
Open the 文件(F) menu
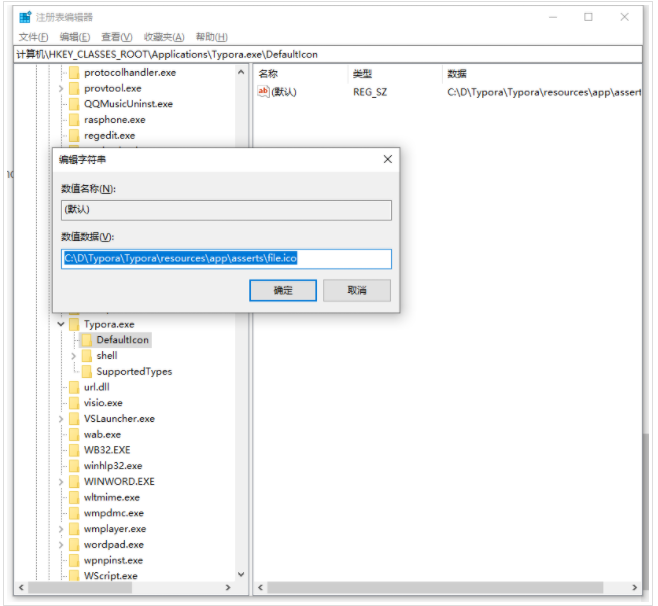pos(34,37)
